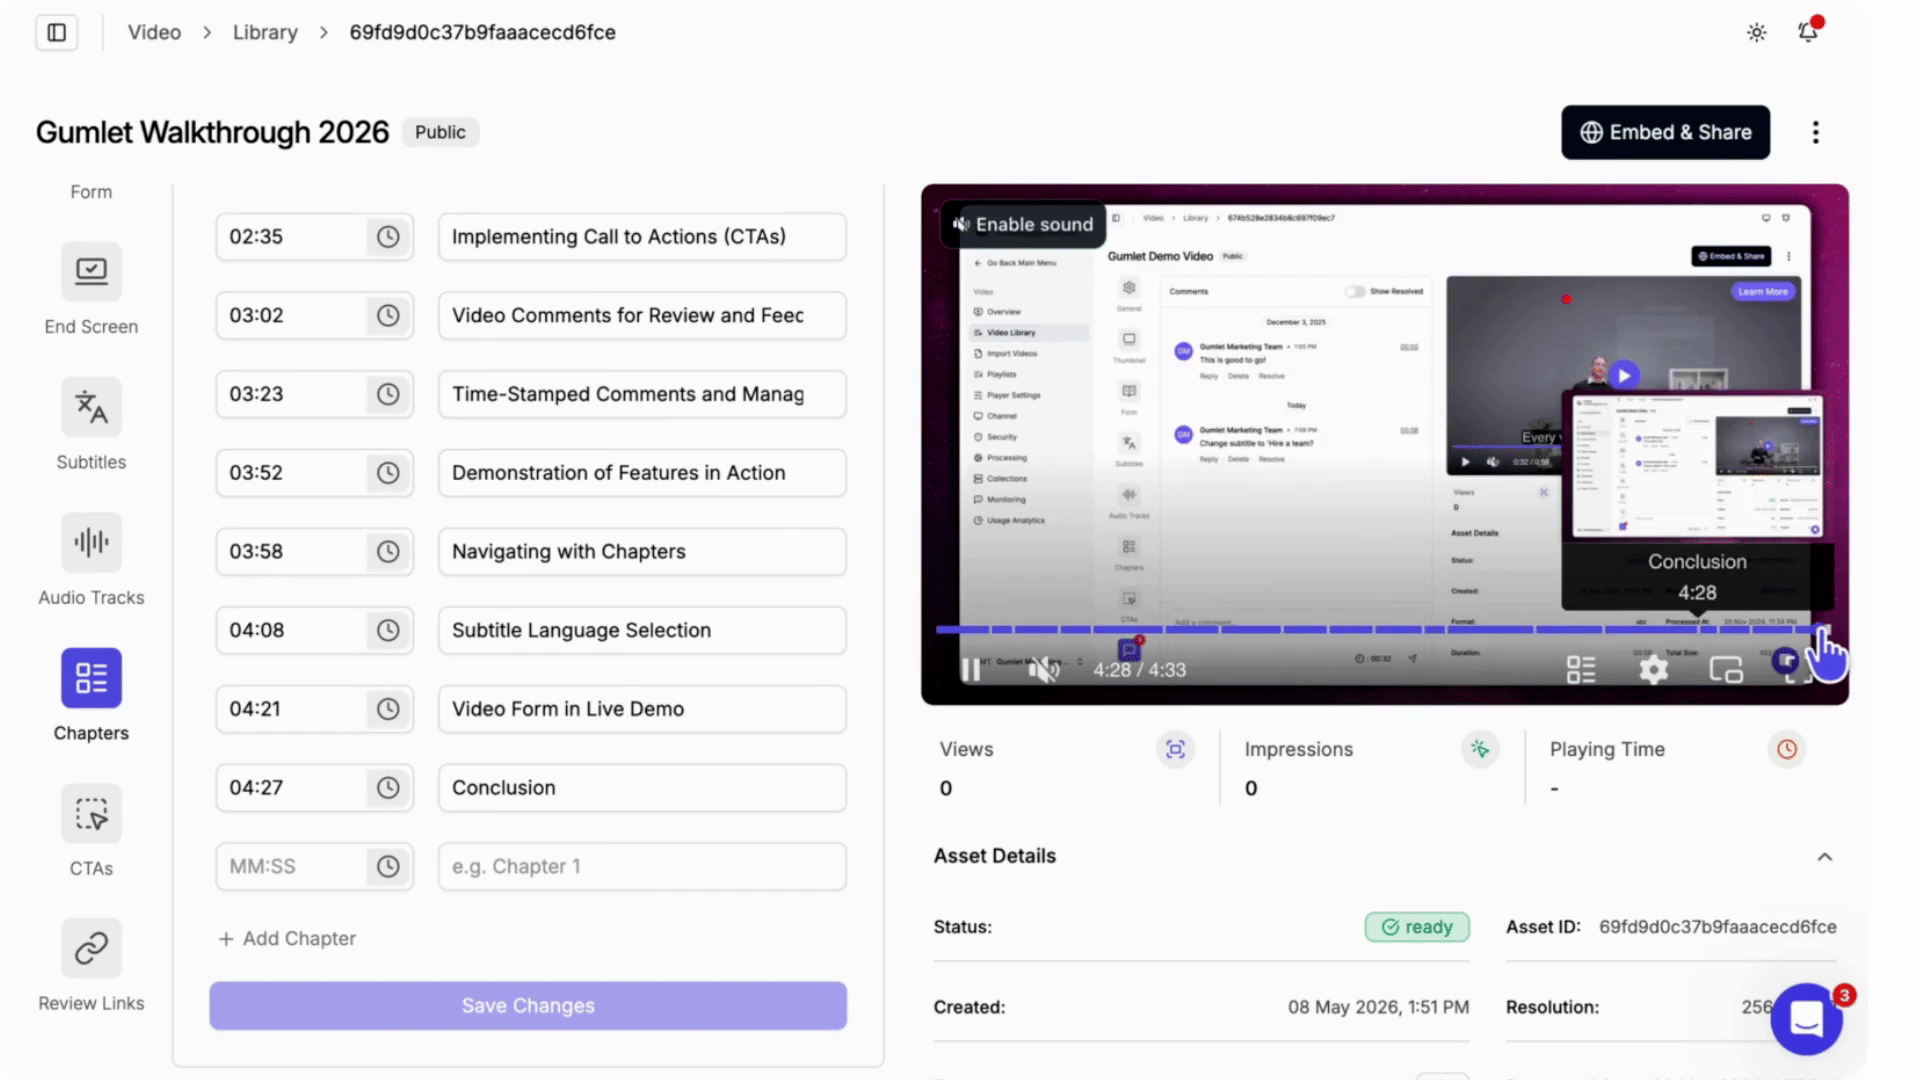Screen dimensions: 1920x1080
Task: Toggle picture-in-picture mode in player
Action: (x=1726, y=670)
